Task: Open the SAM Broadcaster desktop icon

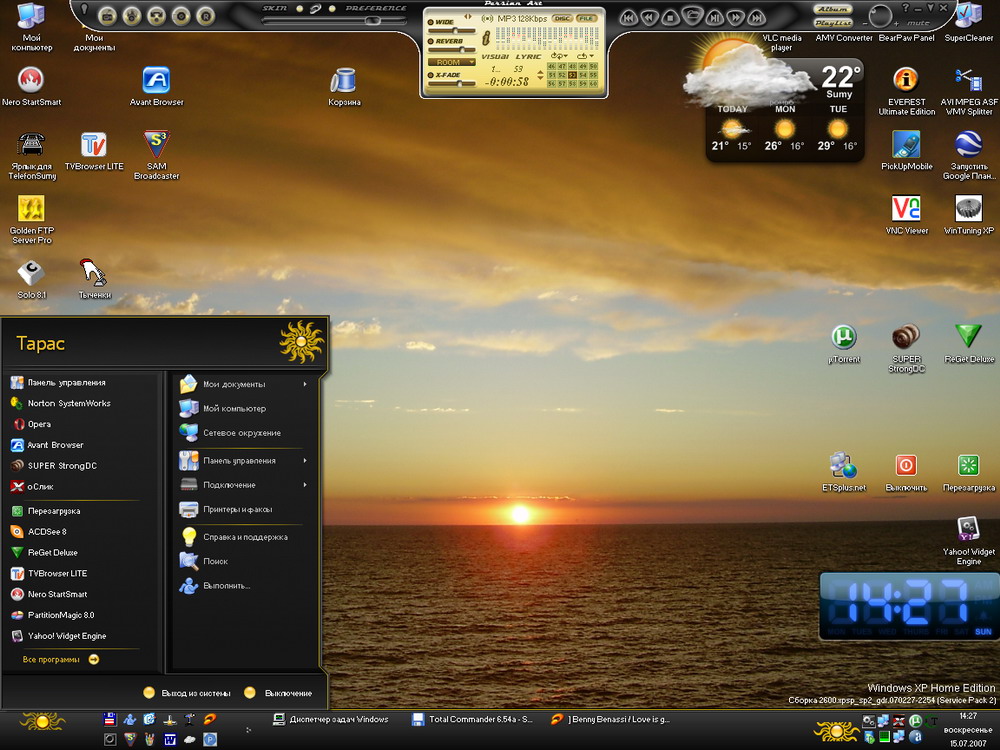Action: tap(156, 144)
